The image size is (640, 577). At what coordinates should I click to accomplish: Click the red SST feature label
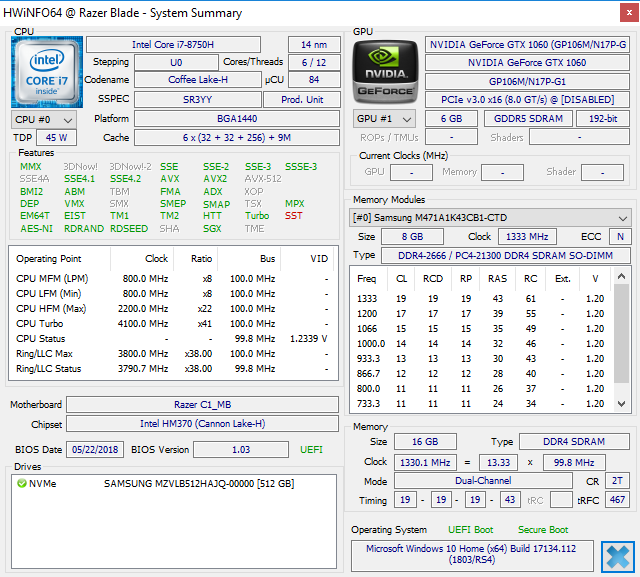click(x=293, y=216)
